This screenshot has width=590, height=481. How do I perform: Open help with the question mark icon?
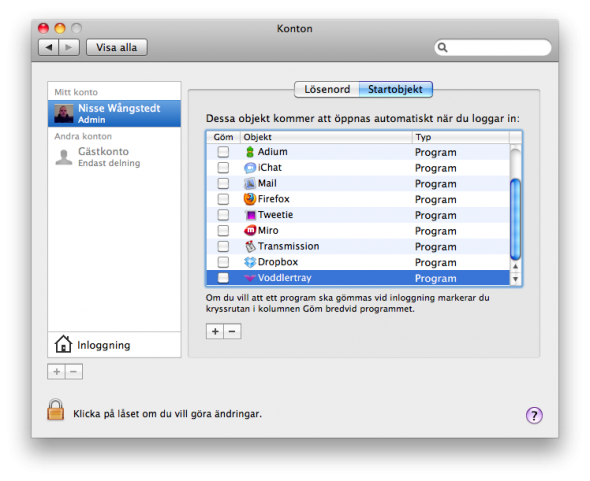point(534,415)
